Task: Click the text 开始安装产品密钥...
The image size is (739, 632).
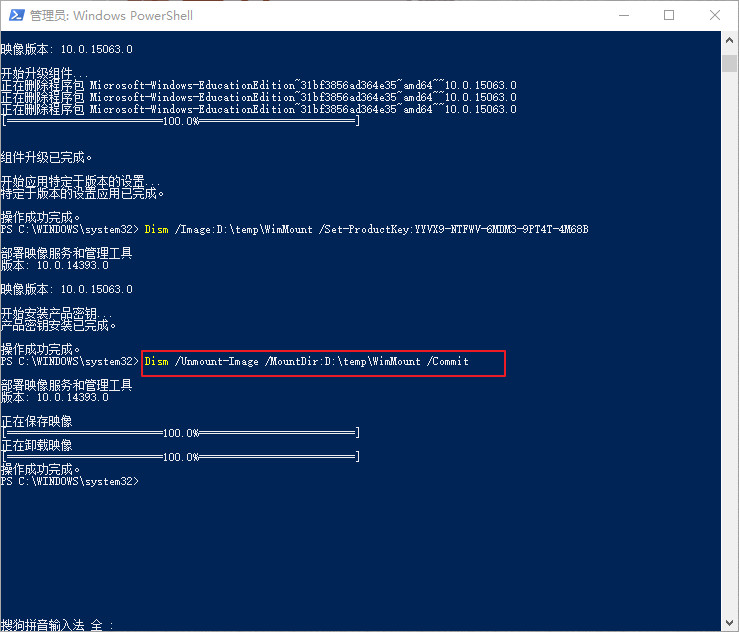Action: coord(56,313)
